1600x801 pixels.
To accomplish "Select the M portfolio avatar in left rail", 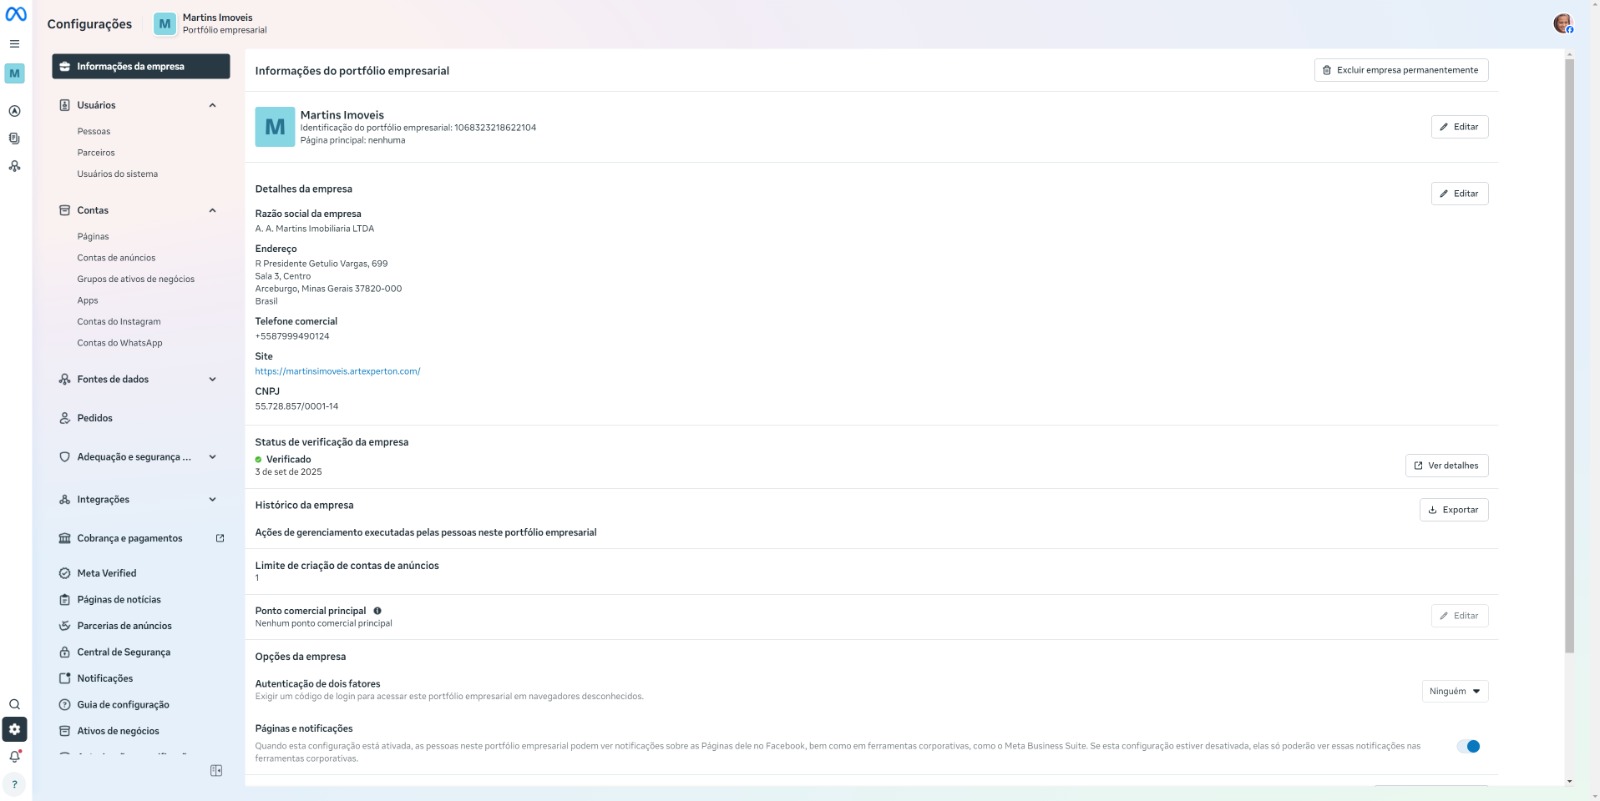I will click(14, 73).
